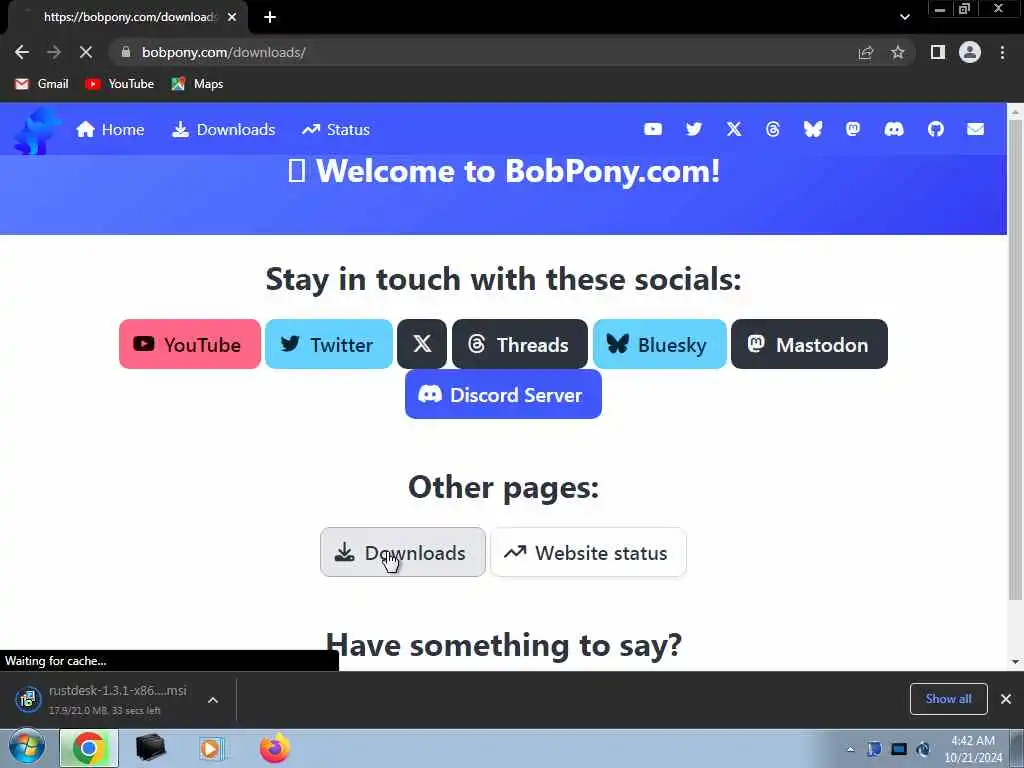The height and width of the screenshot is (768, 1024).
Task: Share this page via address bar icon
Action: click(866, 52)
